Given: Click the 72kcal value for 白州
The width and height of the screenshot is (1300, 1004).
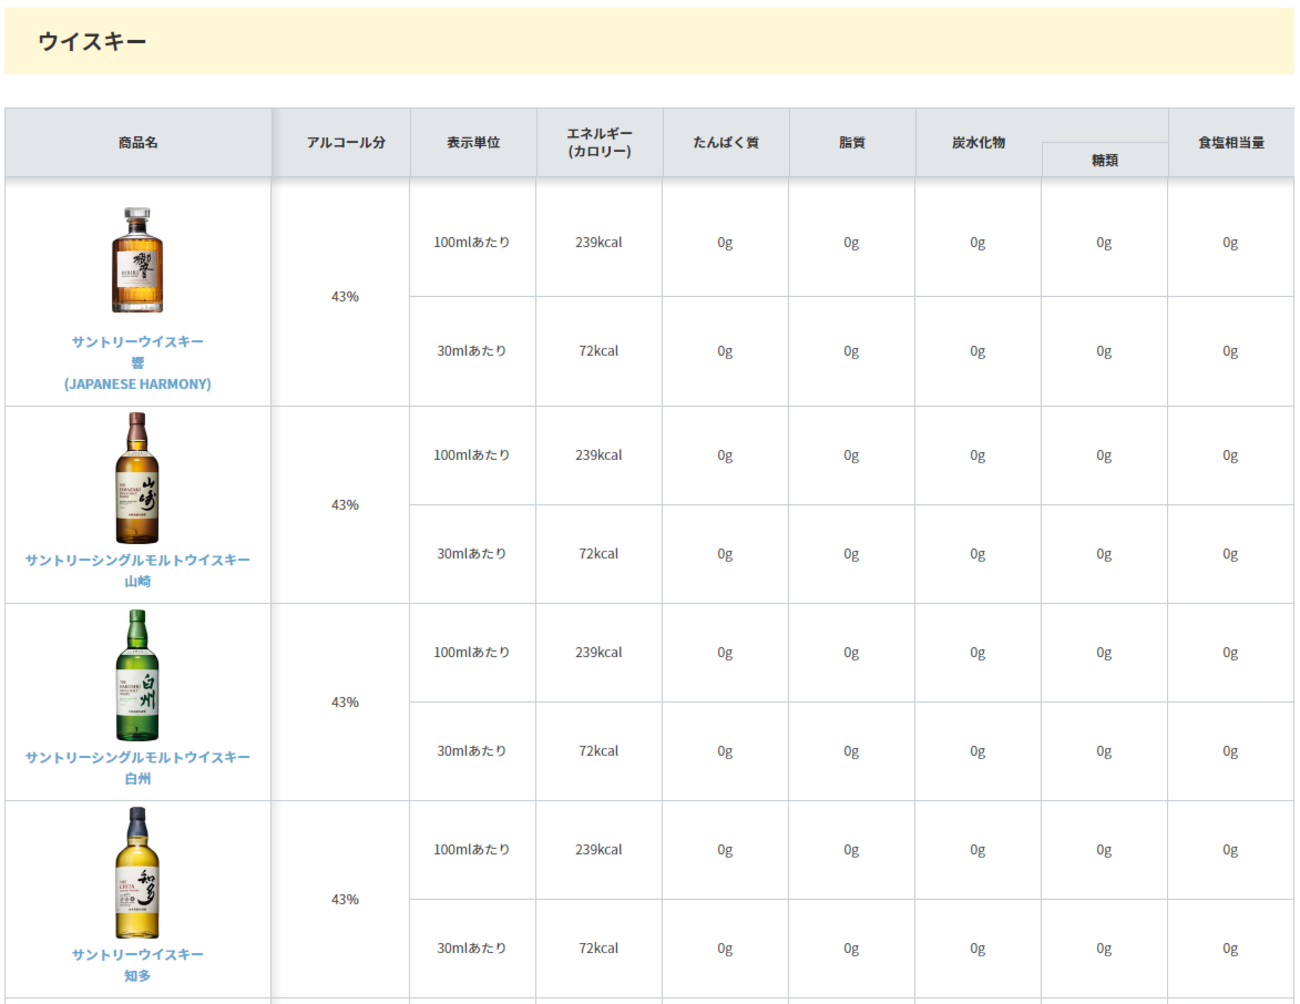Looking at the screenshot, I should (598, 751).
